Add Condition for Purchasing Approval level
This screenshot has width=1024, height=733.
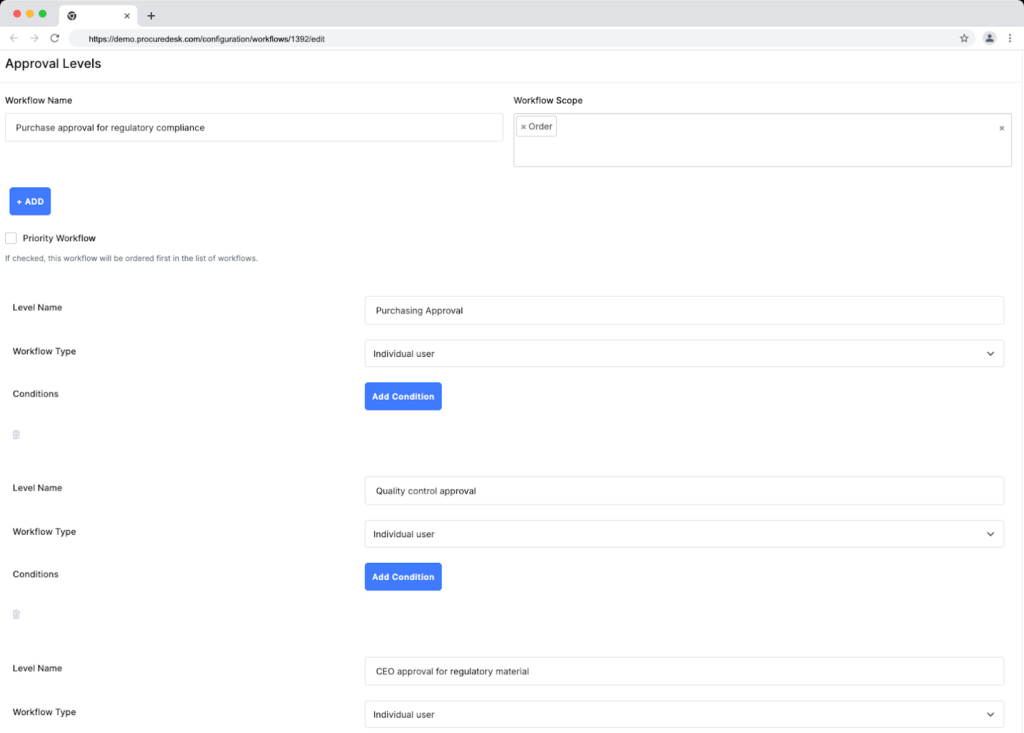pos(403,397)
